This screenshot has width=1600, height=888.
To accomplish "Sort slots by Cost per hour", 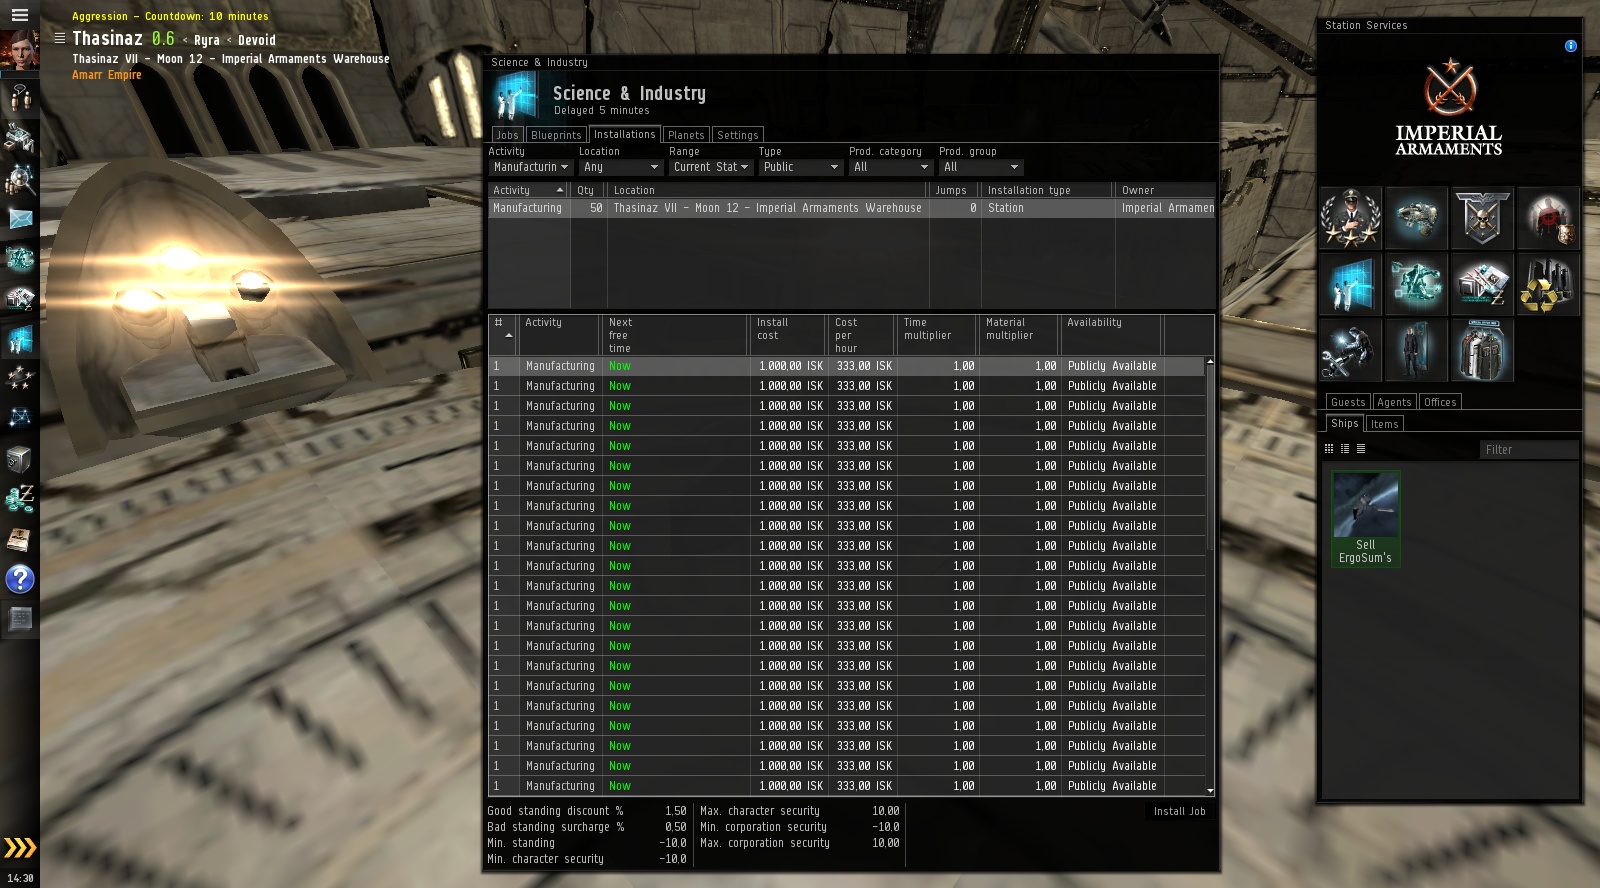I will click(862, 335).
